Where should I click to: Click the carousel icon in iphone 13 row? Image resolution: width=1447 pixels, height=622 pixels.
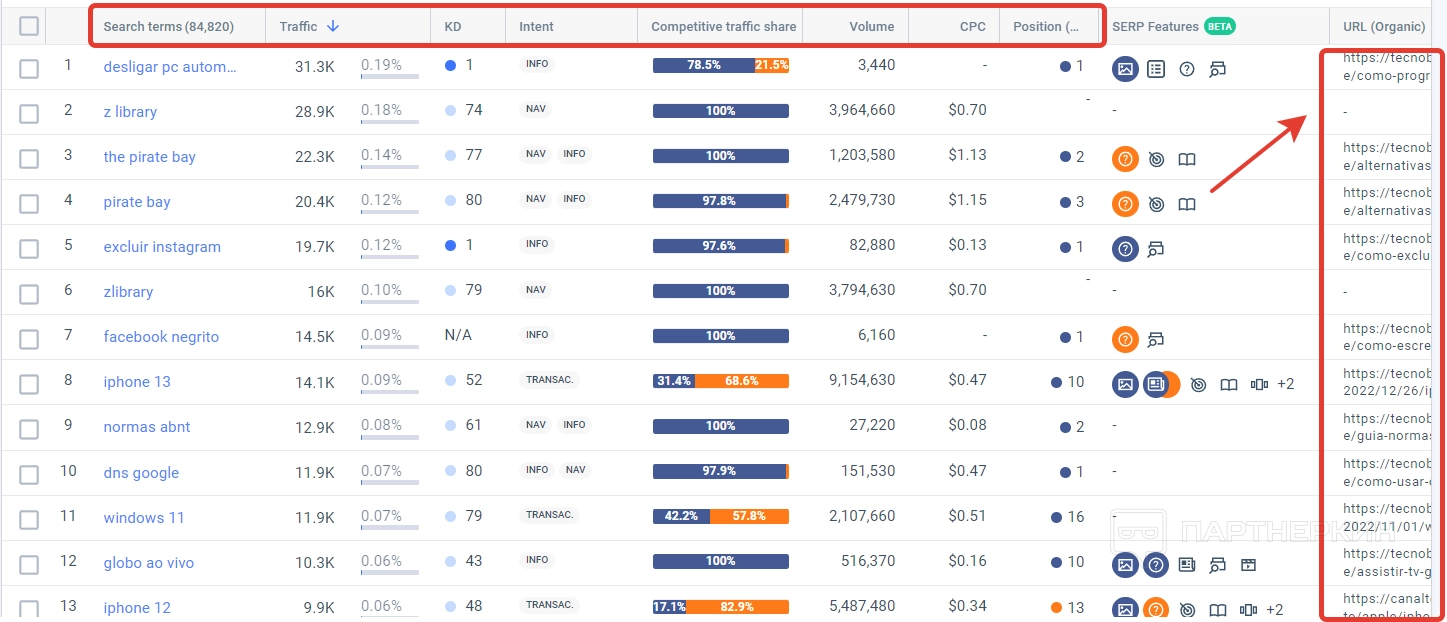tap(1260, 385)
